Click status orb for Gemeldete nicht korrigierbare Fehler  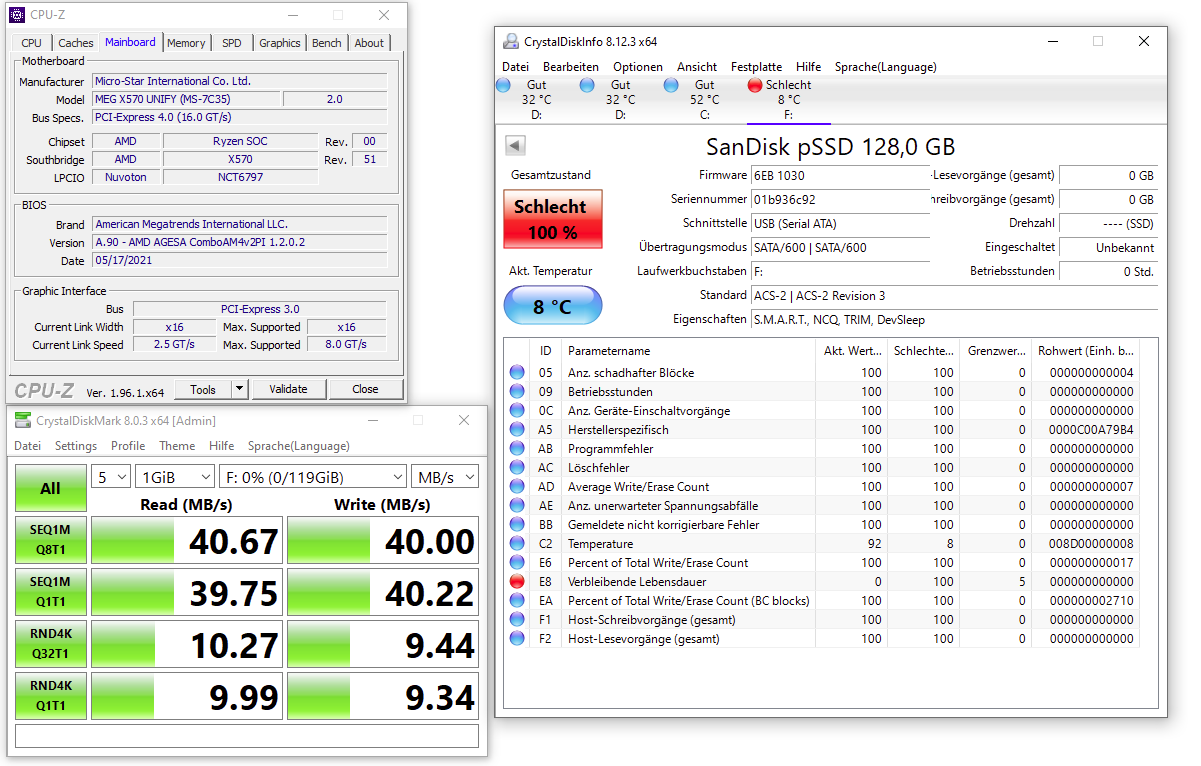click(x=517, y=524)
